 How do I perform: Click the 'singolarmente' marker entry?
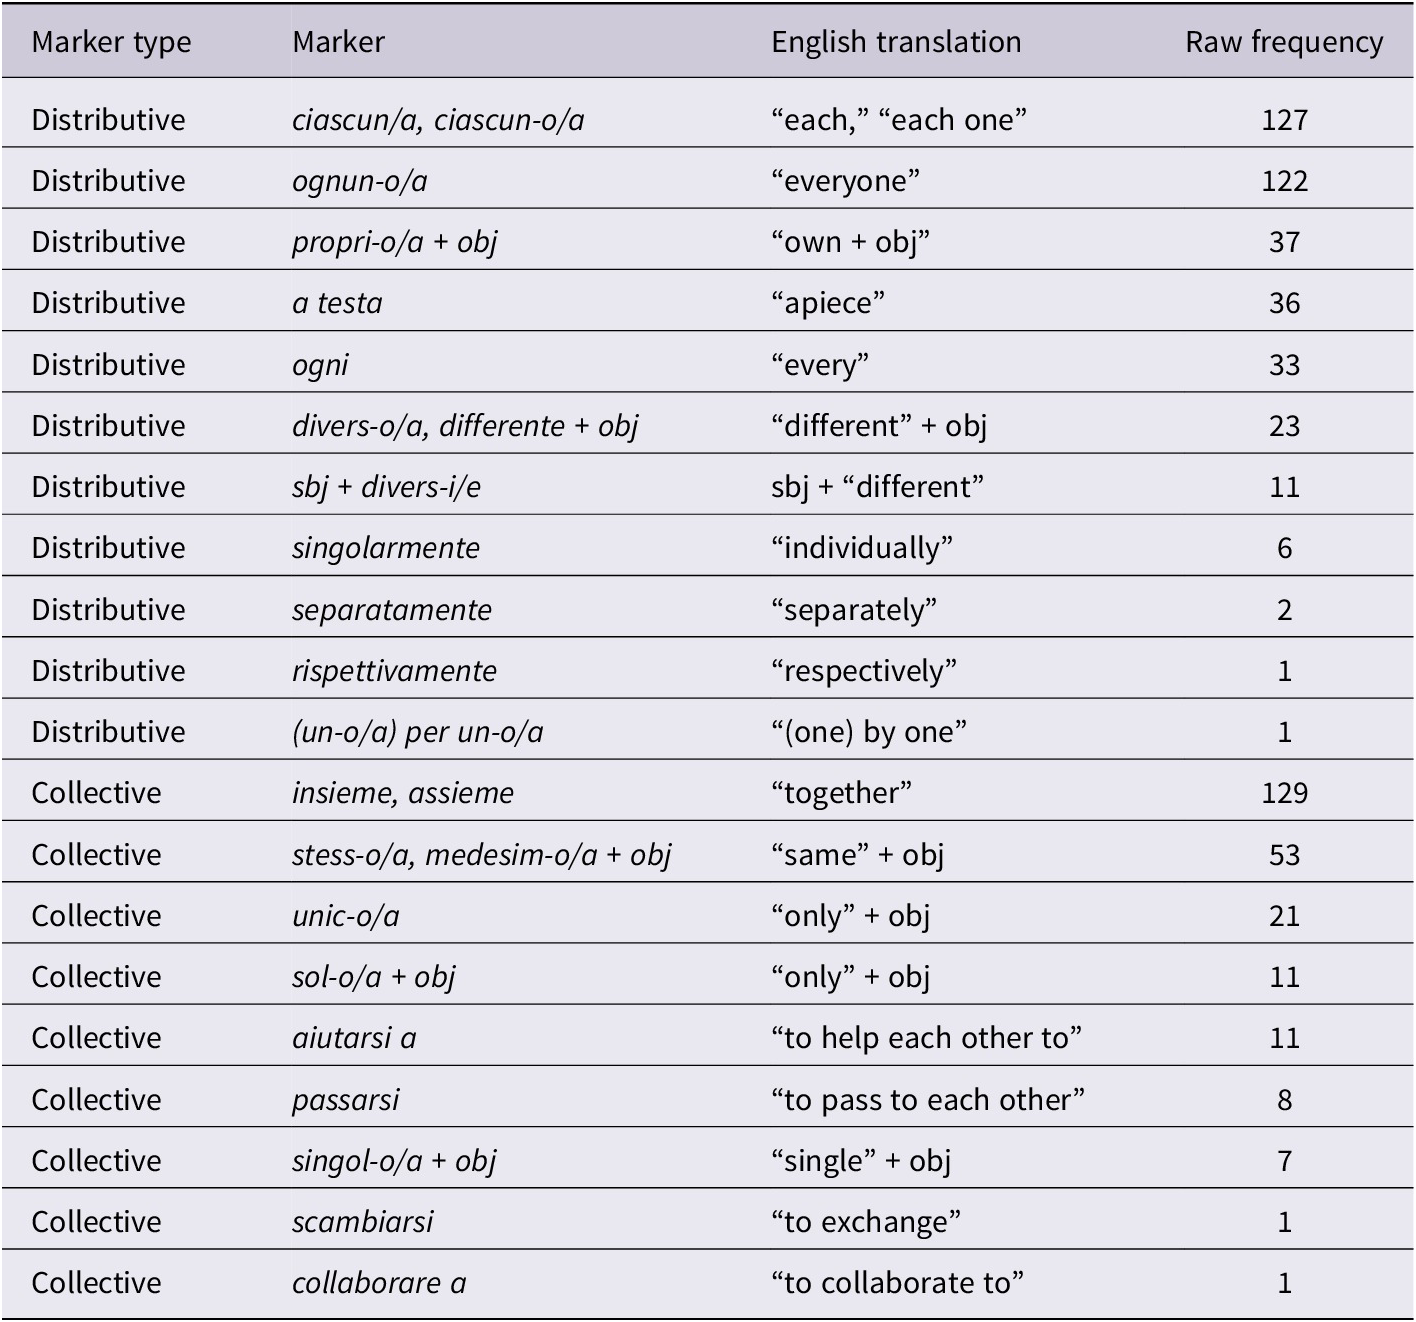(386, 548)
